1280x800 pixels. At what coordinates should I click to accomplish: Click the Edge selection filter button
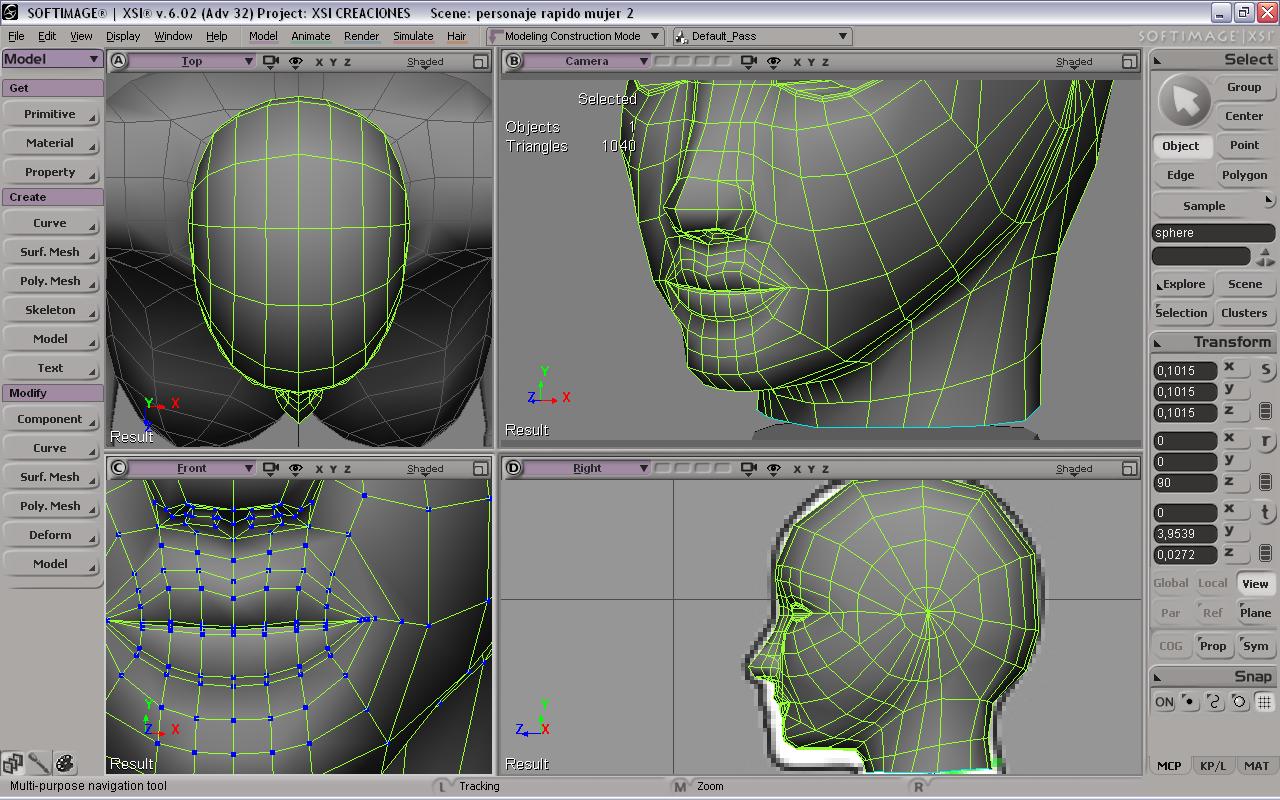point(1180,175)
